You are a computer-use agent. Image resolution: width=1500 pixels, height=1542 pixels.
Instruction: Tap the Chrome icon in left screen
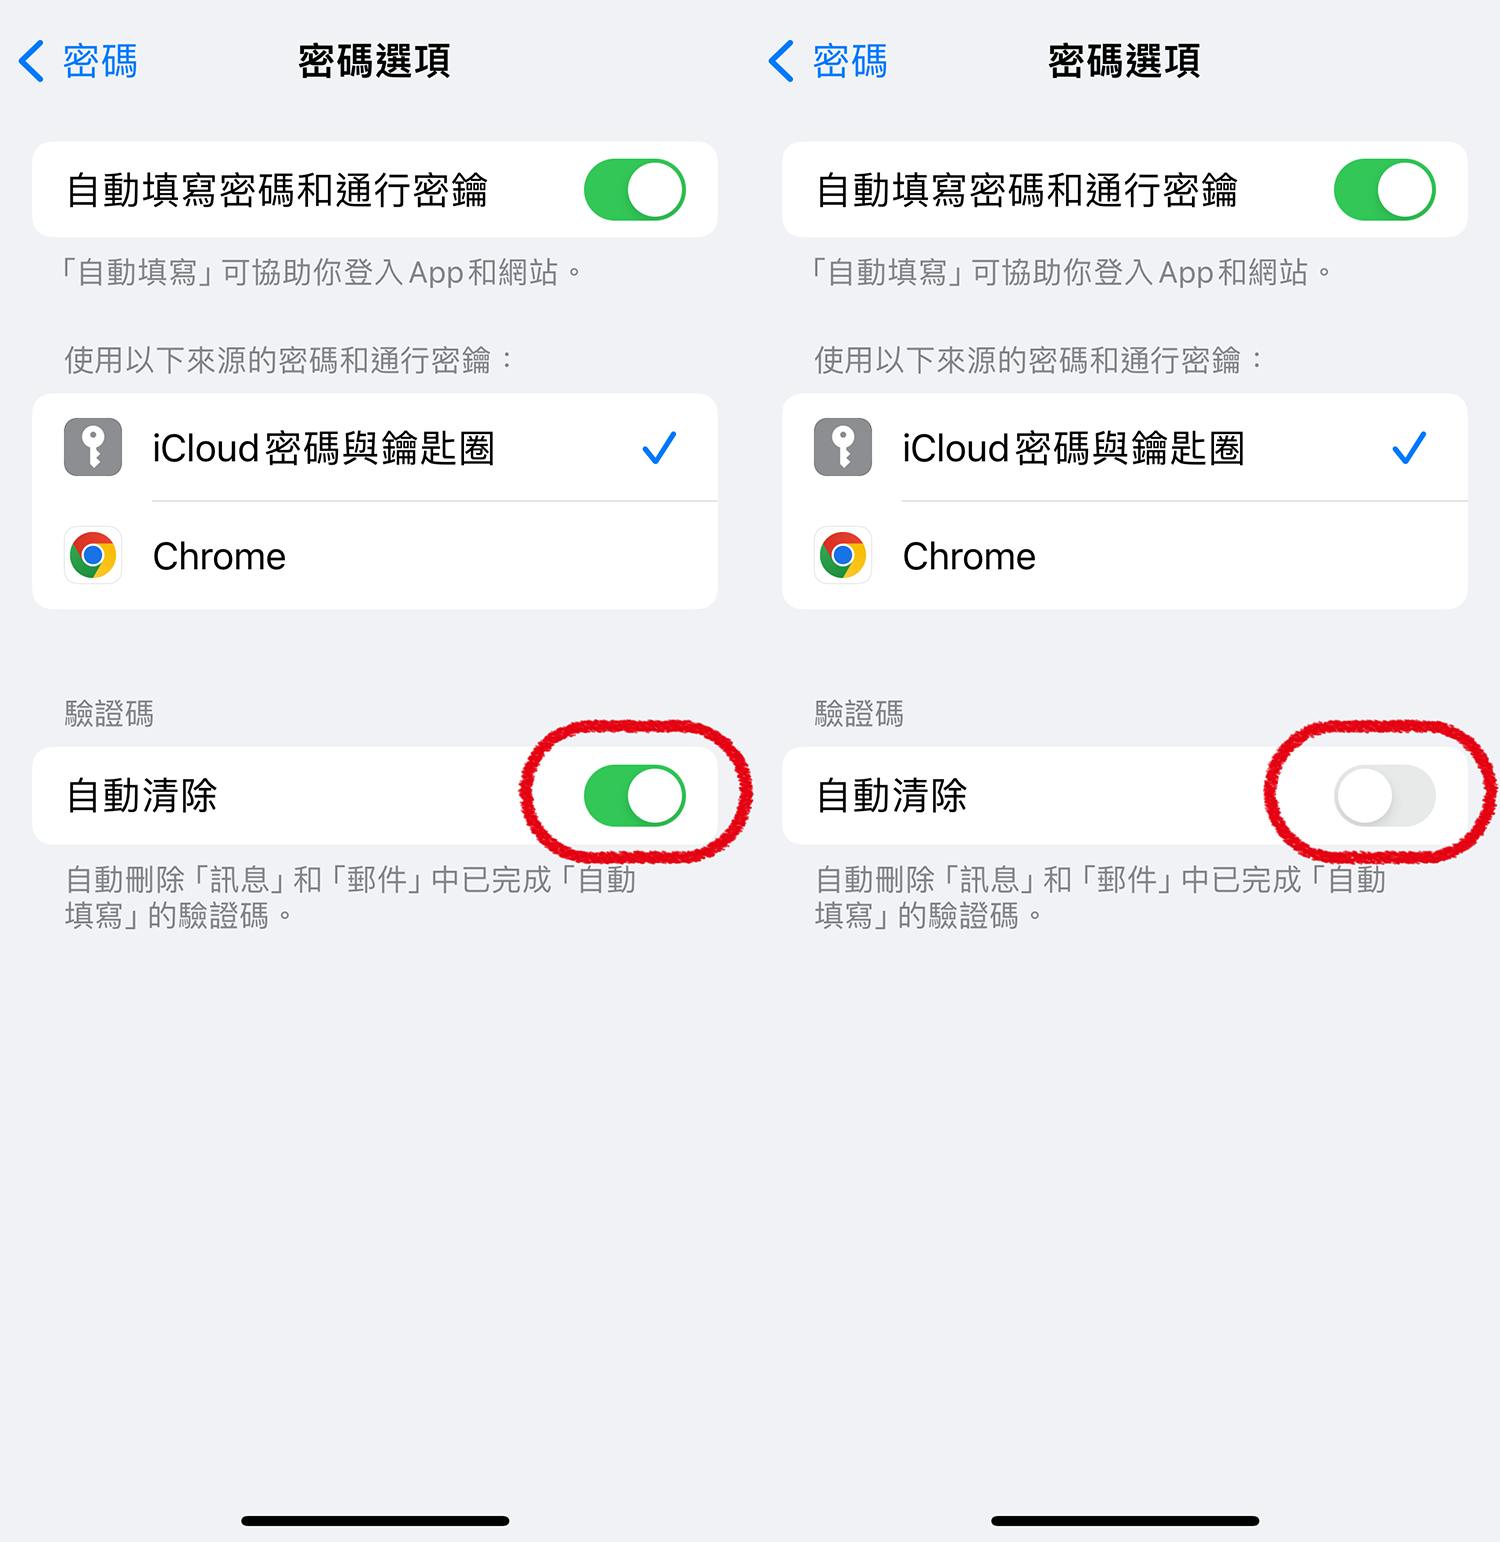click(93, 555)
